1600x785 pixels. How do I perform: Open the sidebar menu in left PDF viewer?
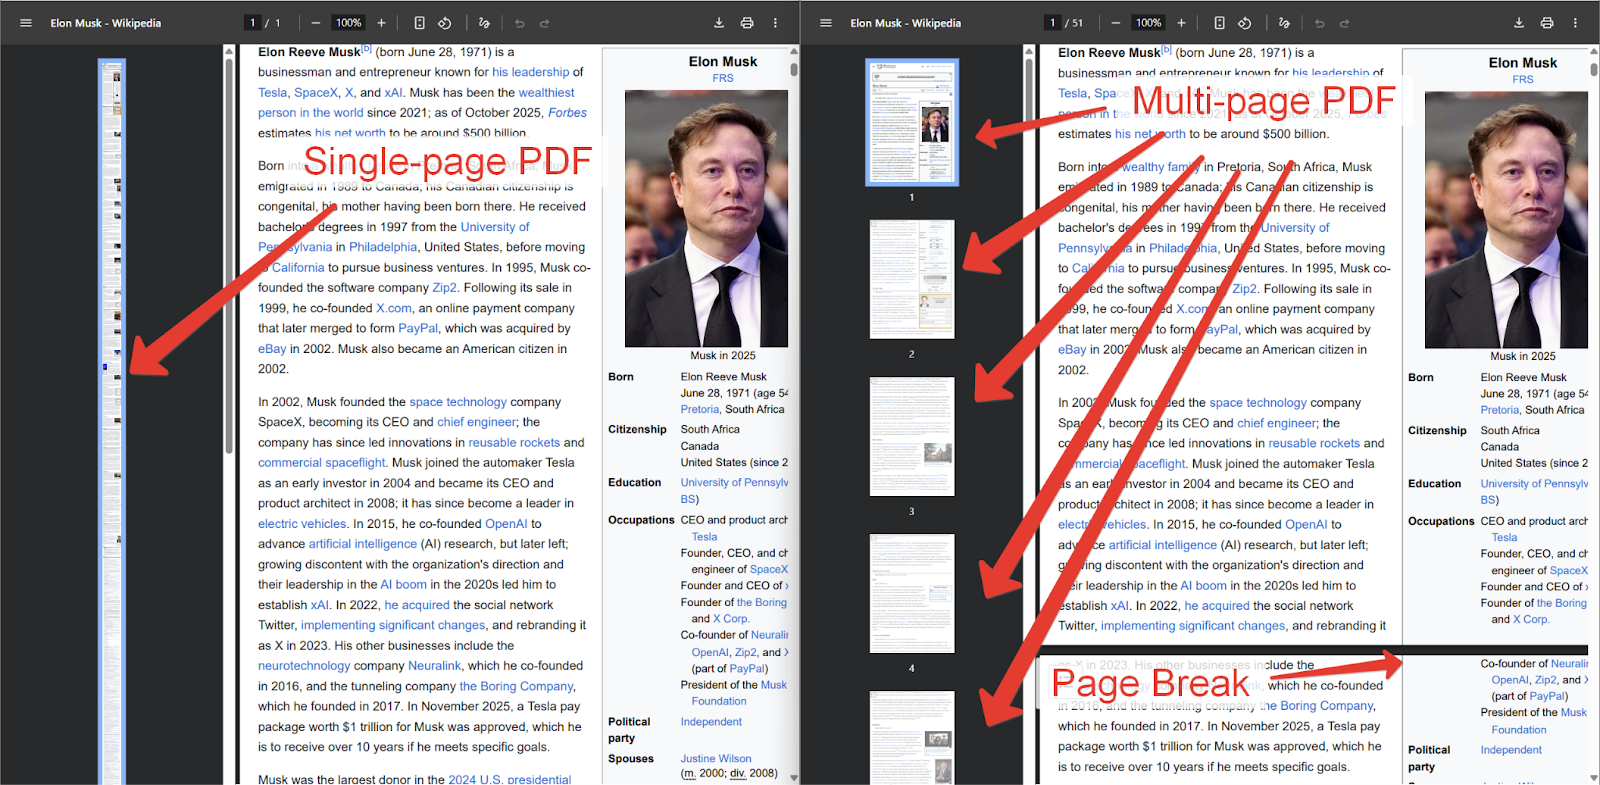pyautogui.click(x=26, y=23)
